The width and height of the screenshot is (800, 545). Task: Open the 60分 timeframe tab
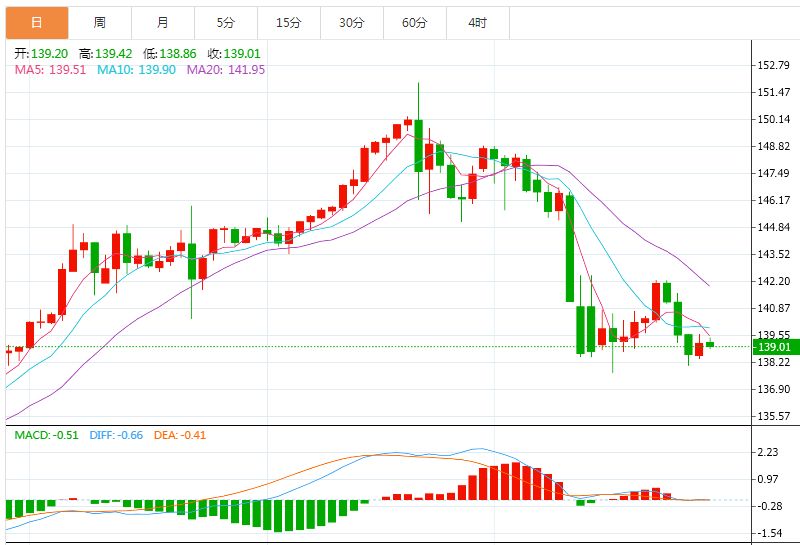tap(415, 23)
